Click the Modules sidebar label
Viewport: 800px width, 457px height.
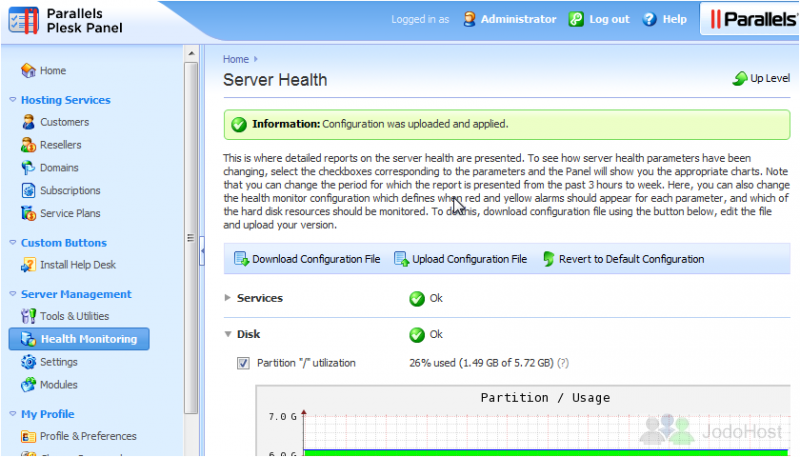(x=59, y=385)
